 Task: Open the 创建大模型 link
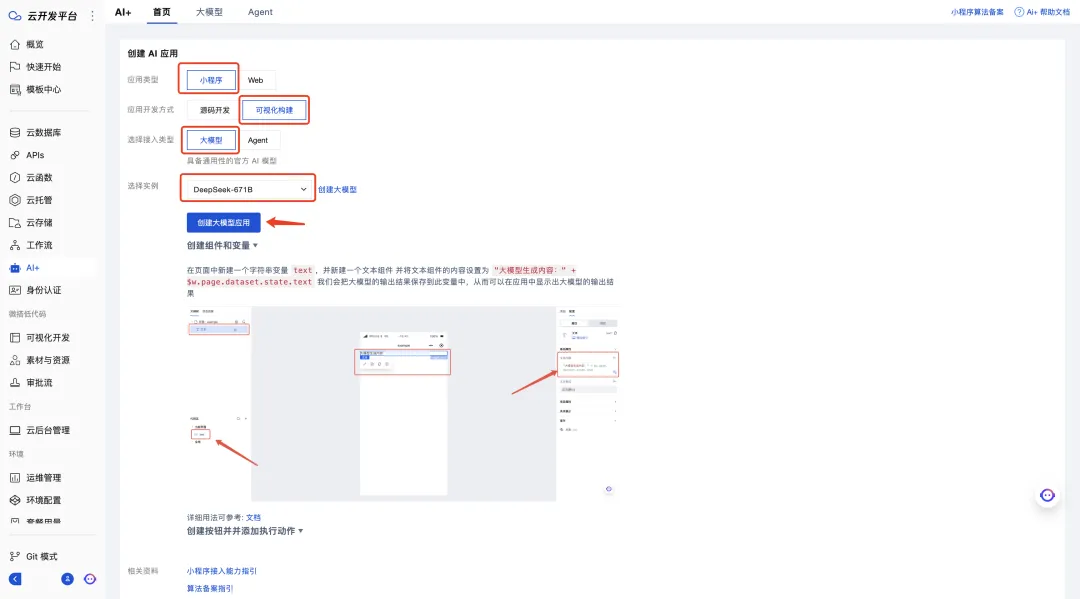[338, 189]
